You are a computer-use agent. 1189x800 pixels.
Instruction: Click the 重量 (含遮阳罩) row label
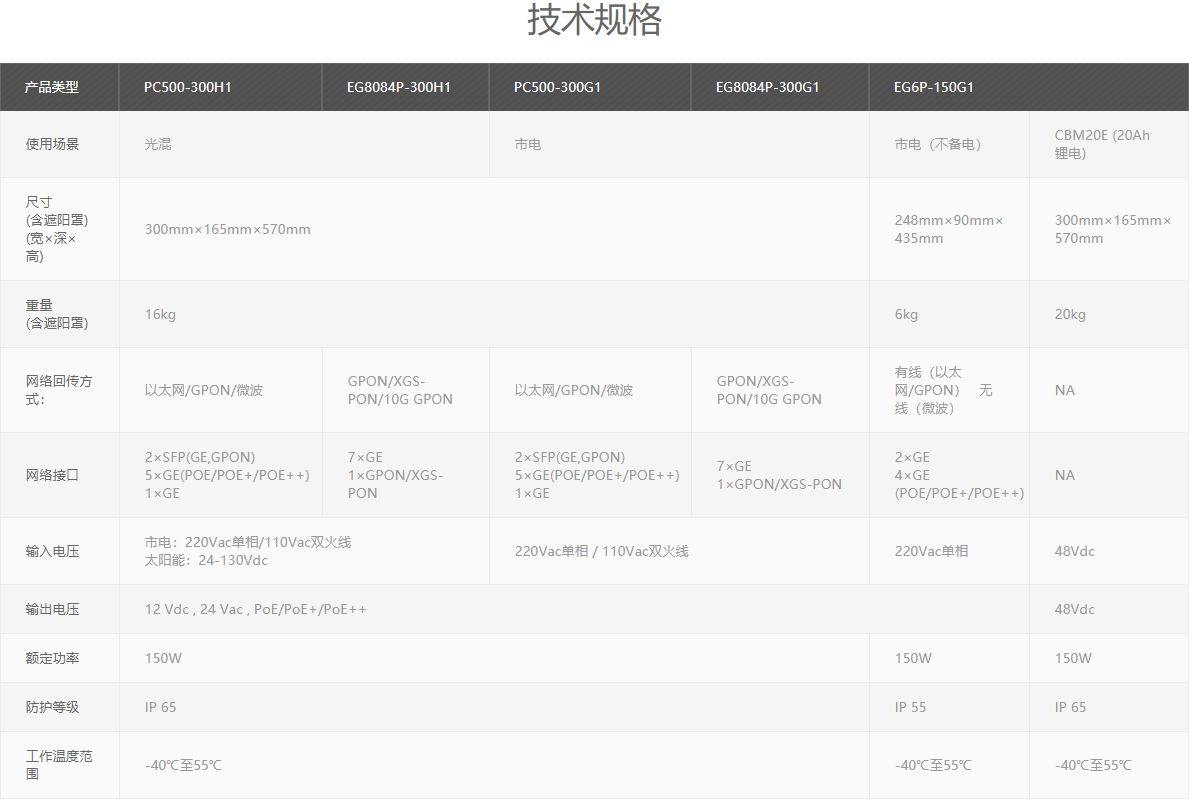[x=59, y=314]
